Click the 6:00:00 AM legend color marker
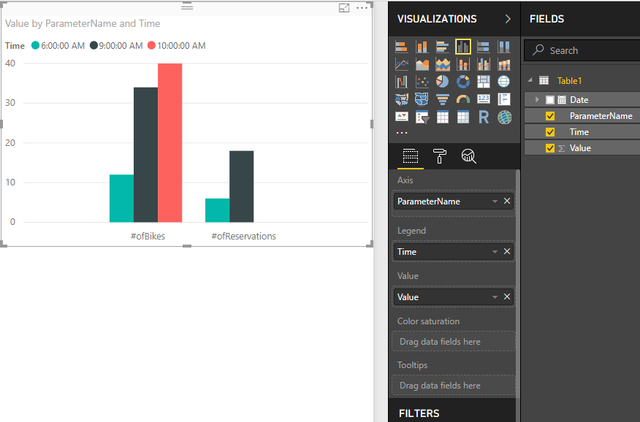This screenshot has width=640, height=422. [x=36, y=45]
